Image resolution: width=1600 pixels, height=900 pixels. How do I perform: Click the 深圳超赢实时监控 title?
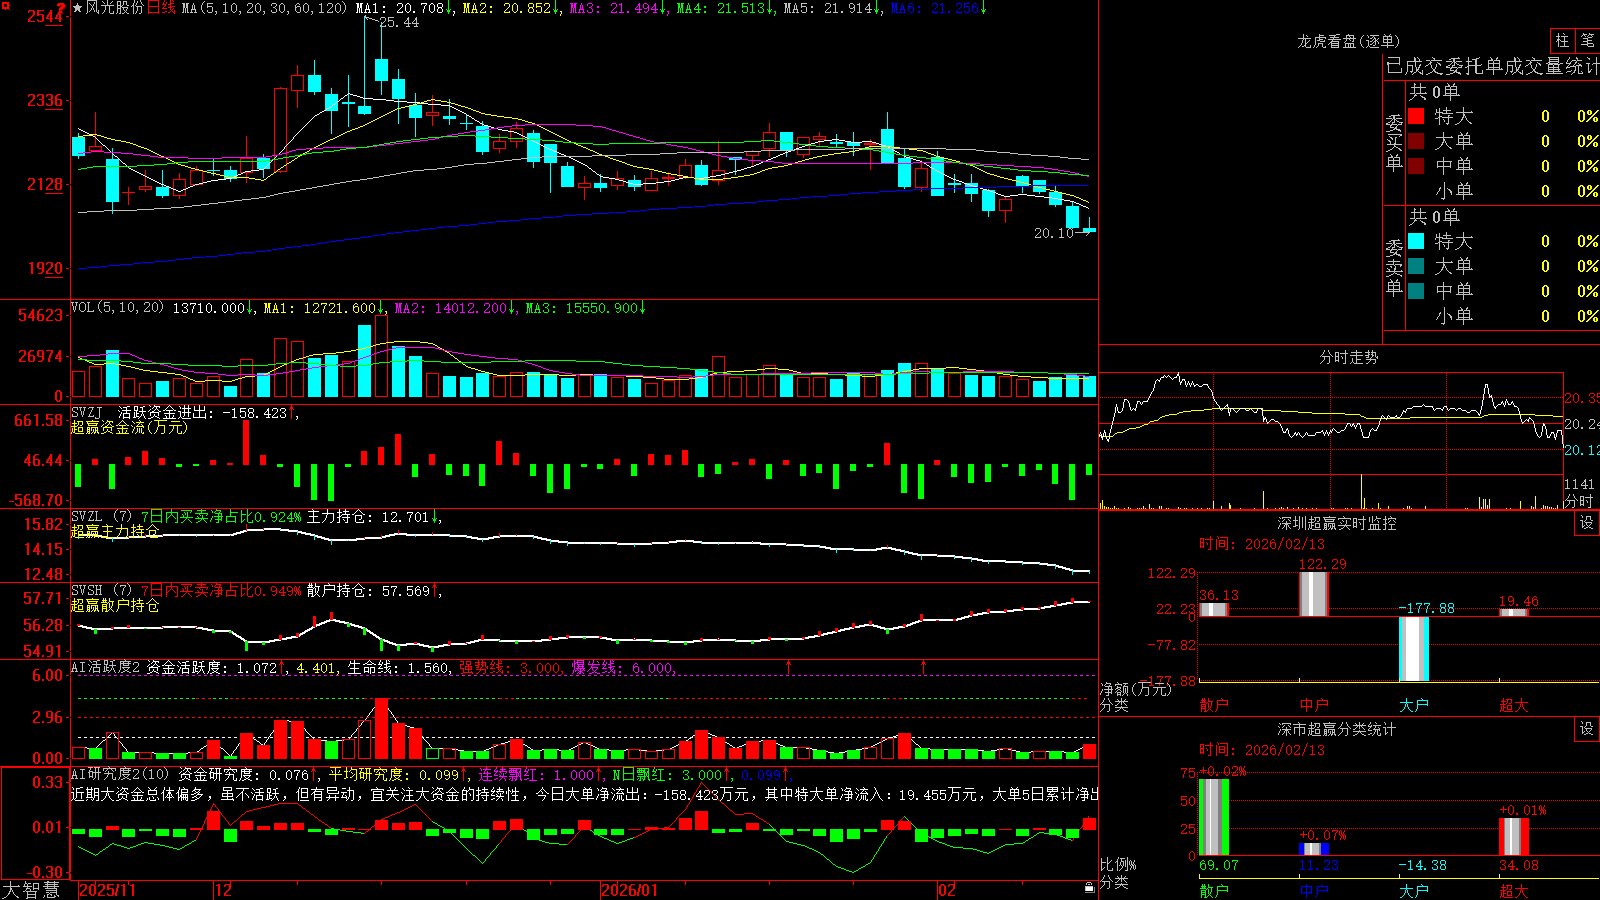click(1336, 523)
